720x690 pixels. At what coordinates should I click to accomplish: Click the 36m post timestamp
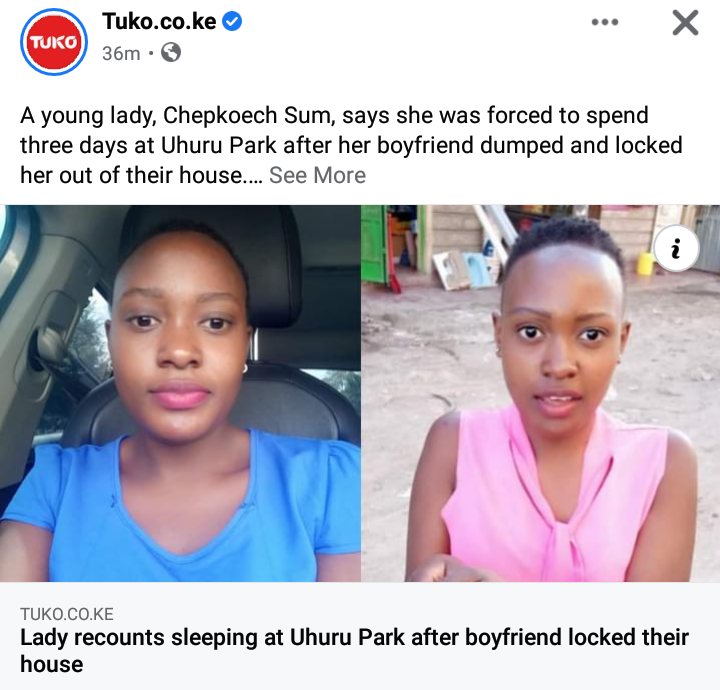(x=121, y=53)
